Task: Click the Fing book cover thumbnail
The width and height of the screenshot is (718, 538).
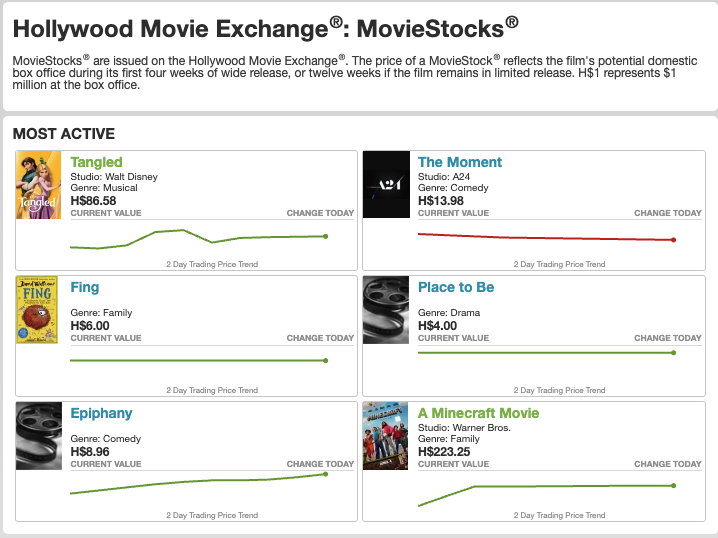Action: [39, 311]
